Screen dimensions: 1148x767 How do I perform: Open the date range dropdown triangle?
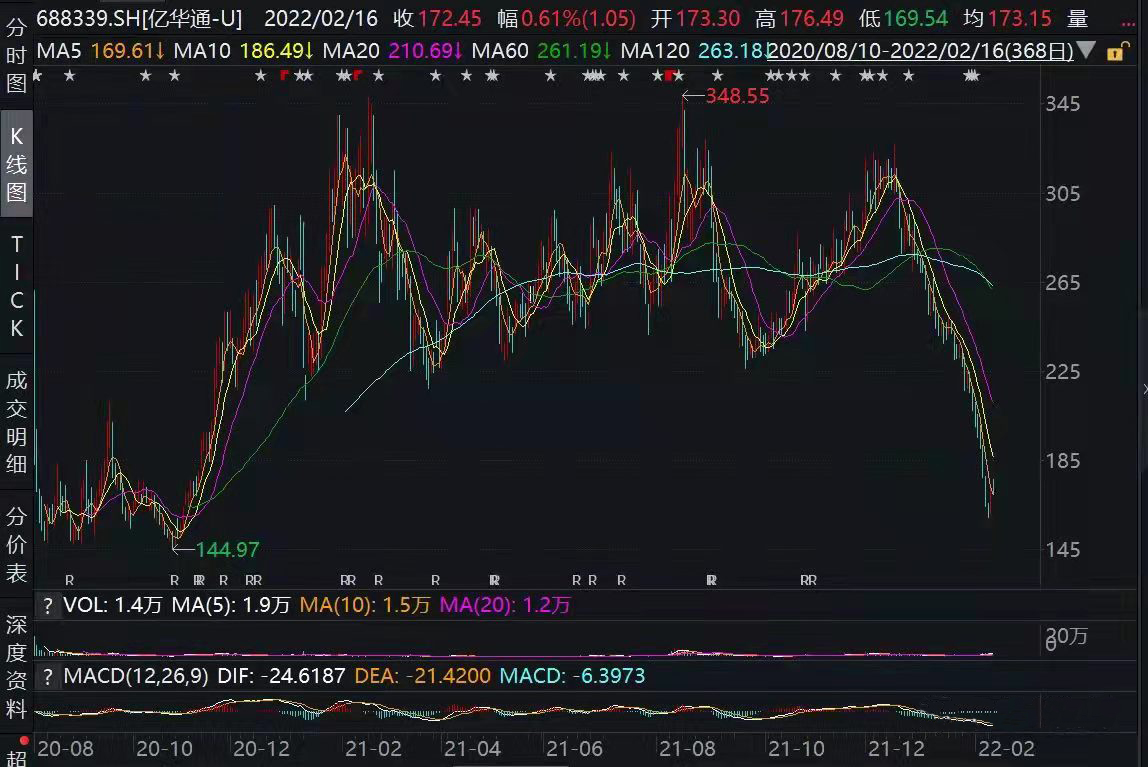[1086, 50]
